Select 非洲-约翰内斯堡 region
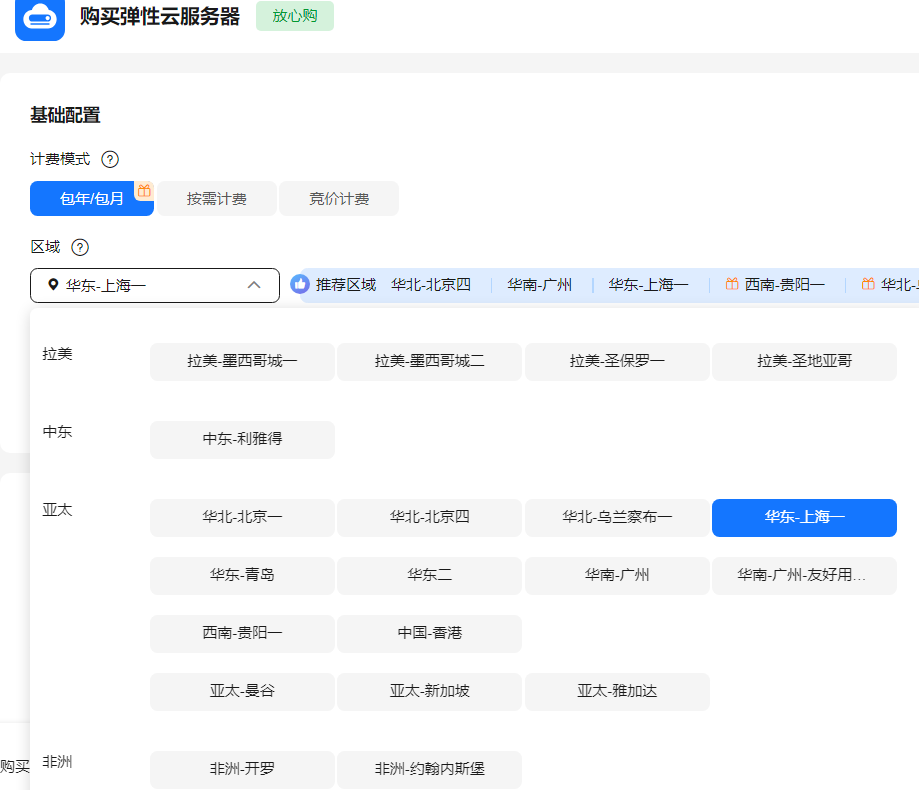Image resolution: width=919 pixels, height=790 pixels. click(x=430, y=769)
